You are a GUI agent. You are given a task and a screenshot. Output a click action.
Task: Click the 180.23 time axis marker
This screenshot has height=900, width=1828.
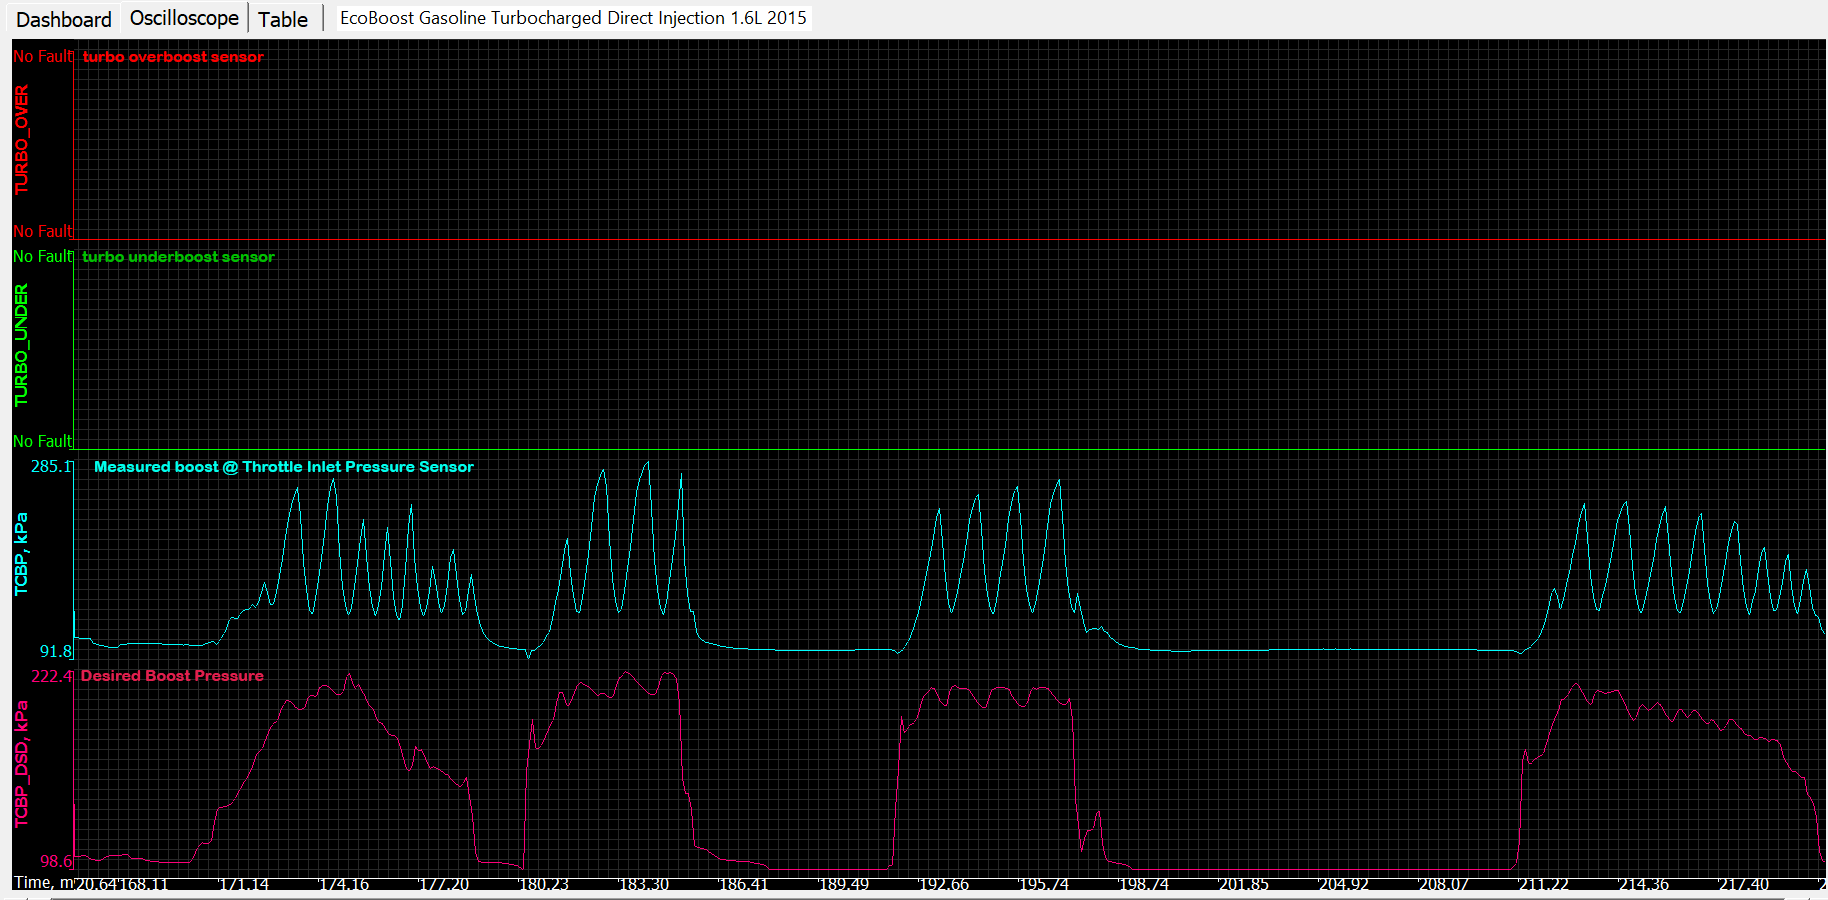point(544,884)
